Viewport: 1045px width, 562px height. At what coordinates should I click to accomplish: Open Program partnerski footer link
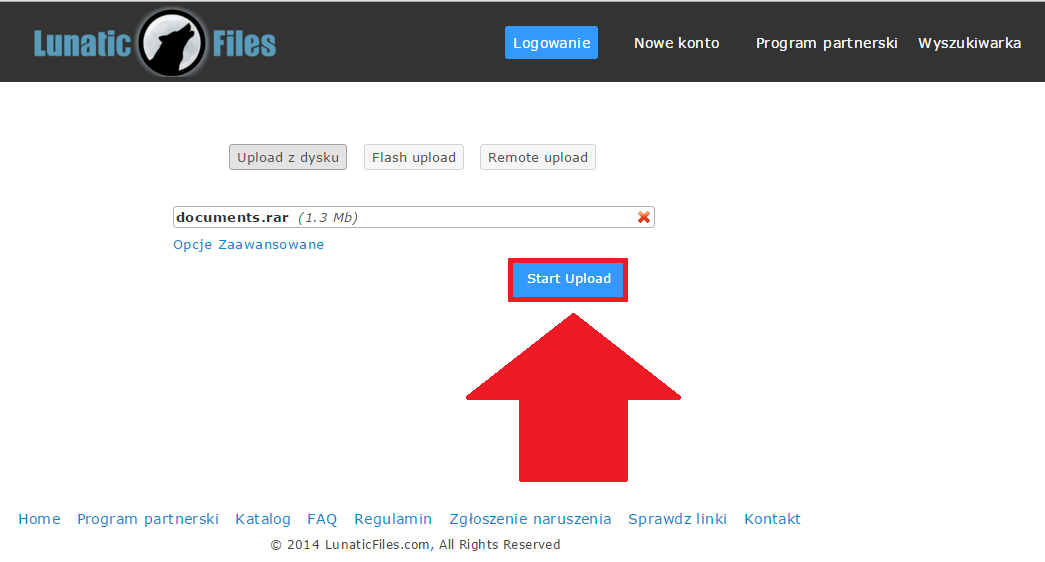pyautogui.click(x=148, y=519)
